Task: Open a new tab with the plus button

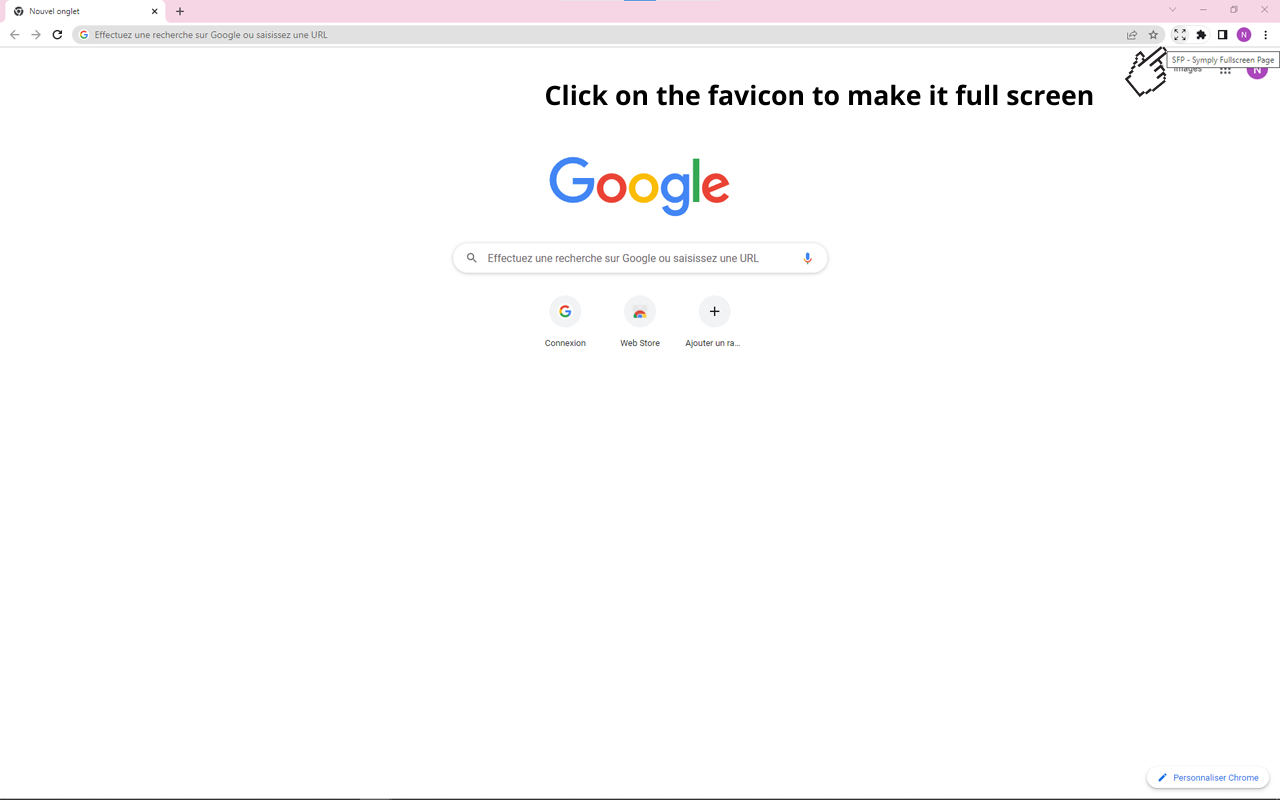Action: point(180,12)
